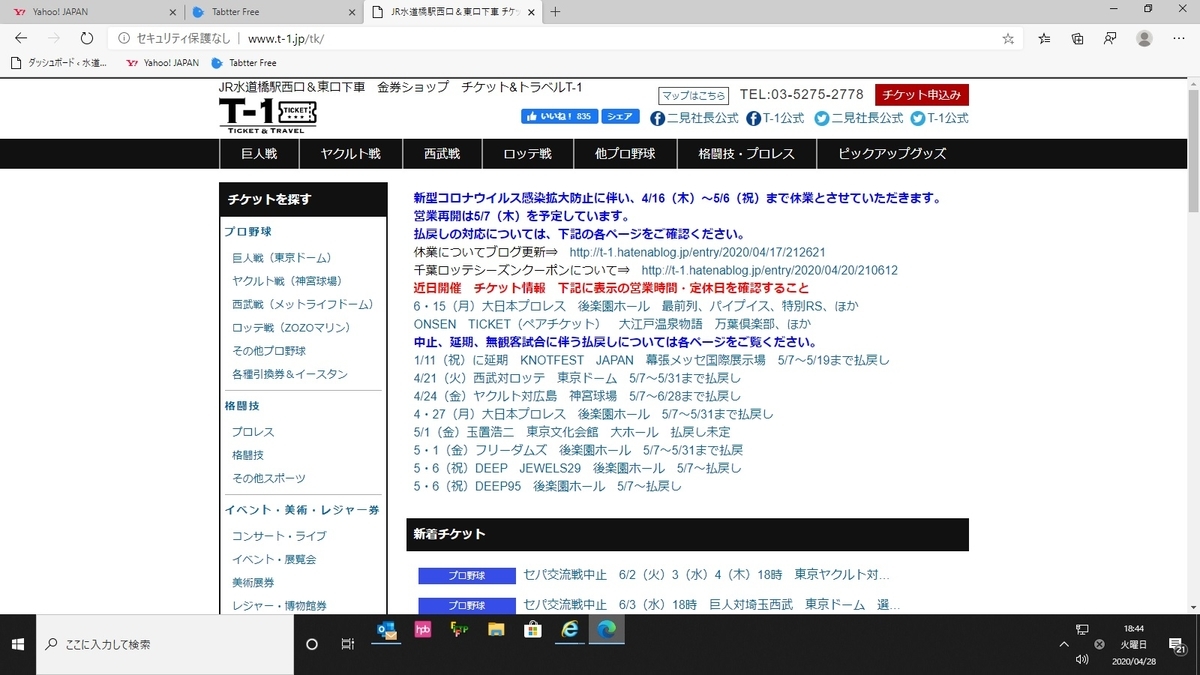Click the scrollbar down arrow

coord(1192,606)
